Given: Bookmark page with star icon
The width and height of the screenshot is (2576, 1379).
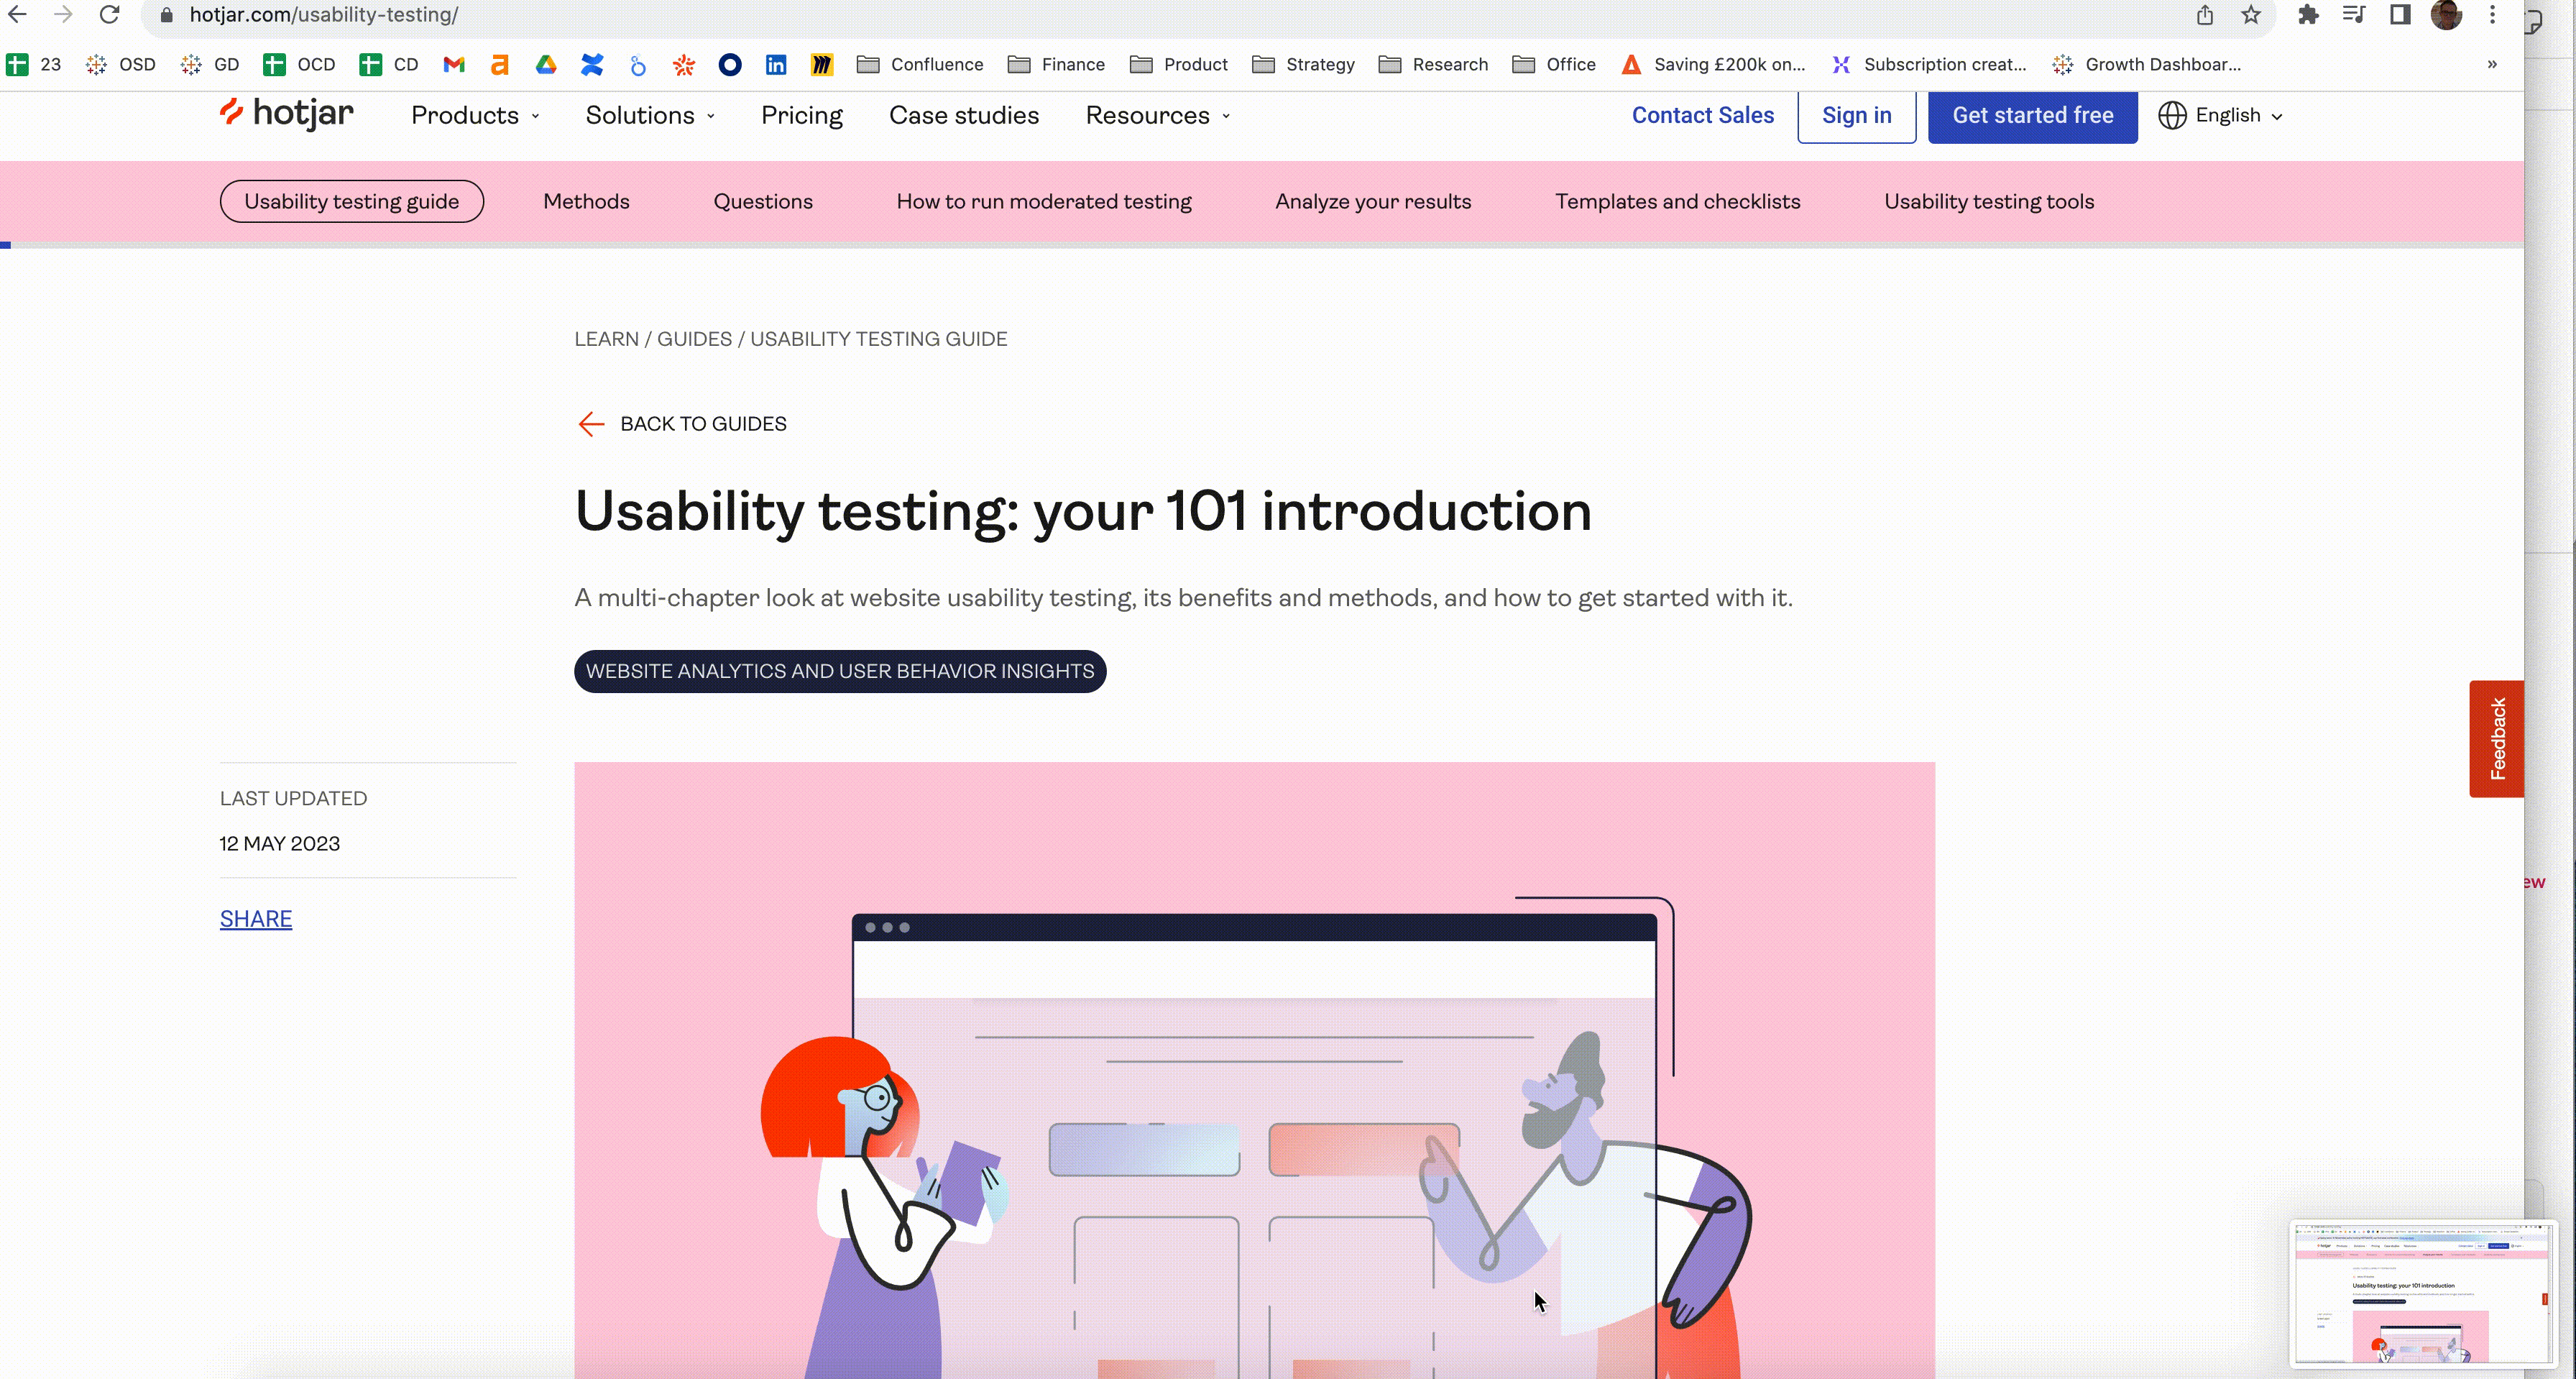Looking at the screenshot, I should (x=2250, y=15).
